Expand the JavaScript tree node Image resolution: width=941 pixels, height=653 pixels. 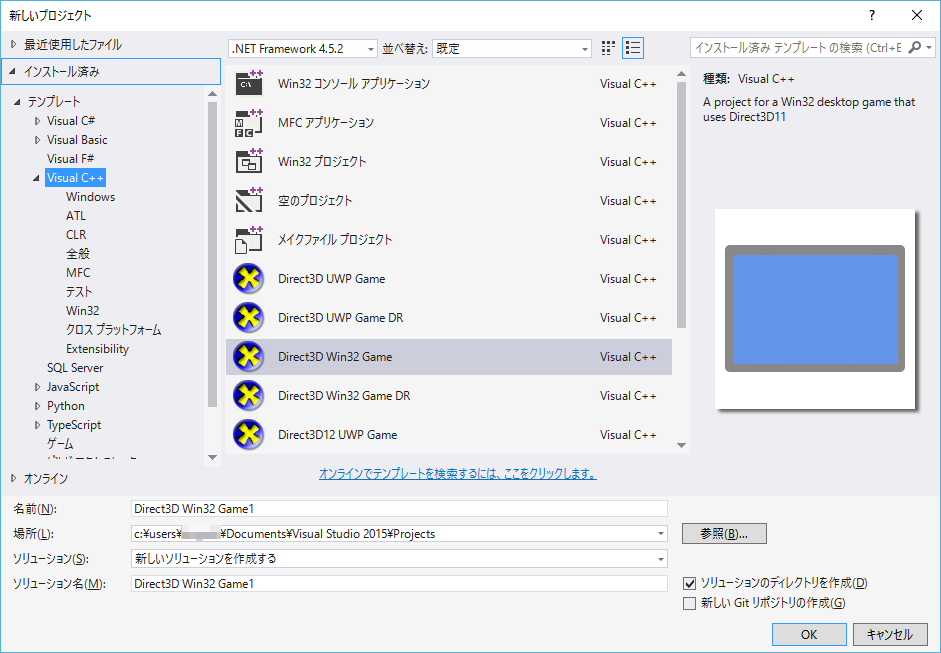point(37,387)
